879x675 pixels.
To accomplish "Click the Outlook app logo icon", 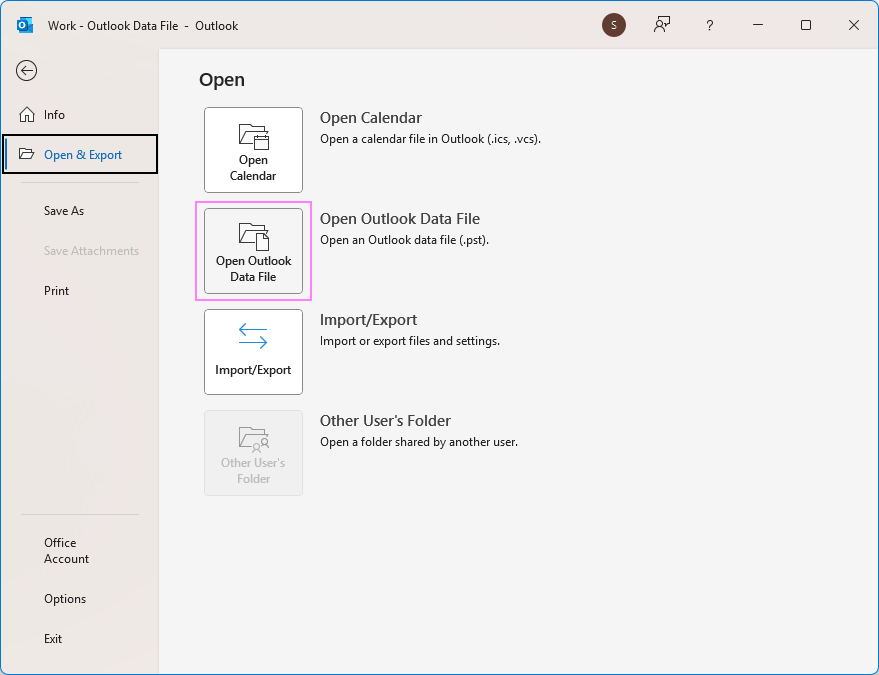I will [x=25, y=25].
